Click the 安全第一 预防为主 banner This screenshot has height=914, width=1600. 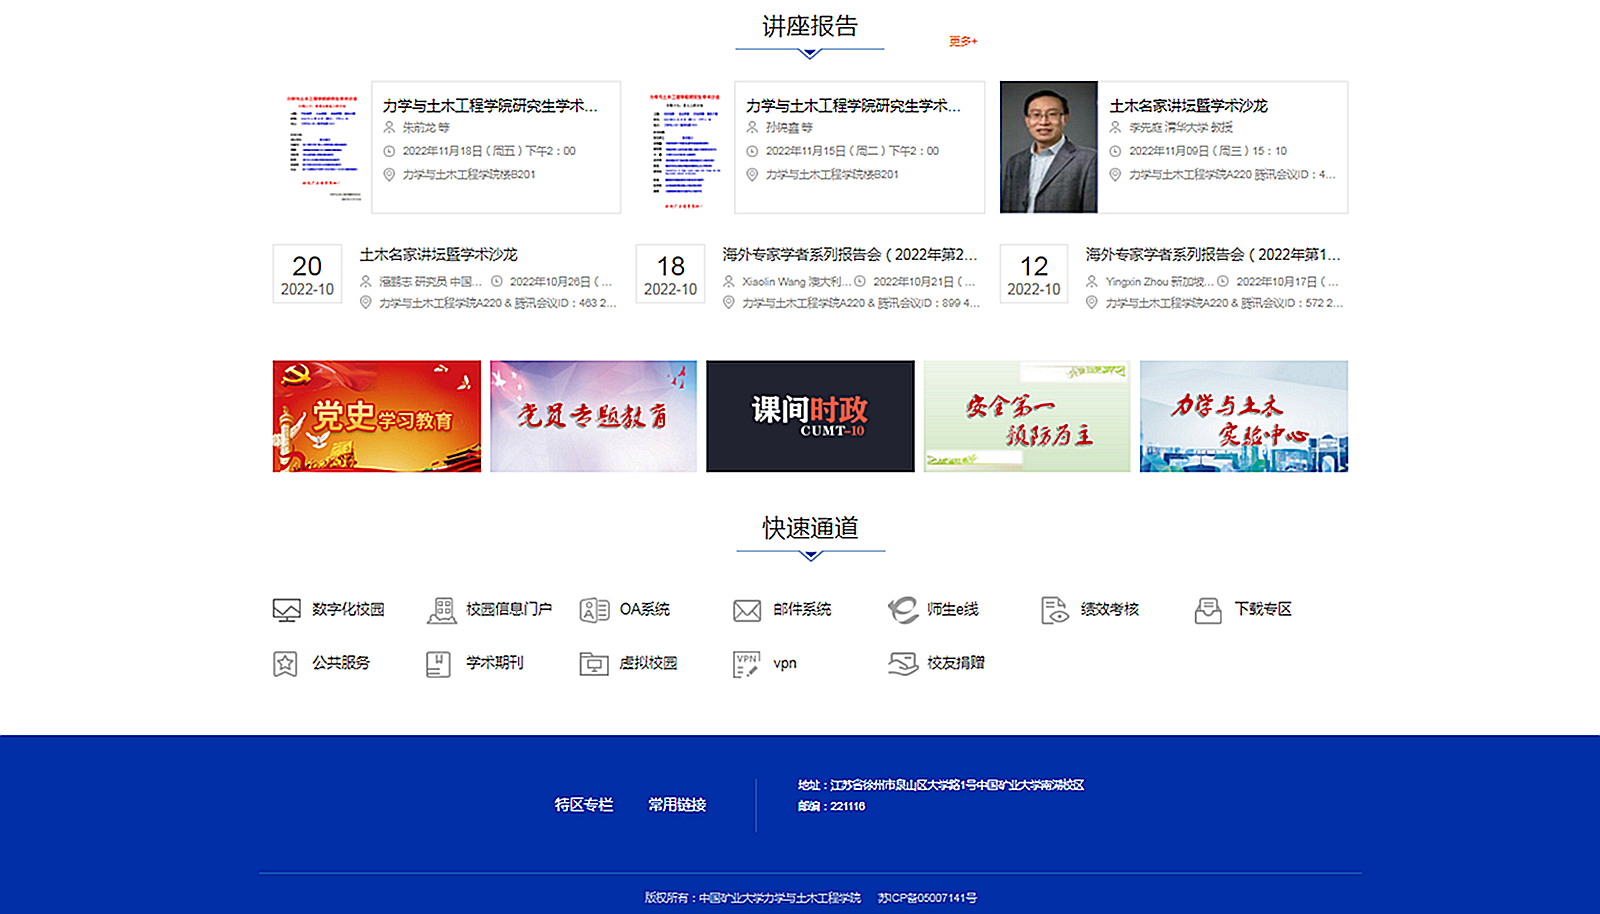pyautogui.click(x=1027, y=416)
